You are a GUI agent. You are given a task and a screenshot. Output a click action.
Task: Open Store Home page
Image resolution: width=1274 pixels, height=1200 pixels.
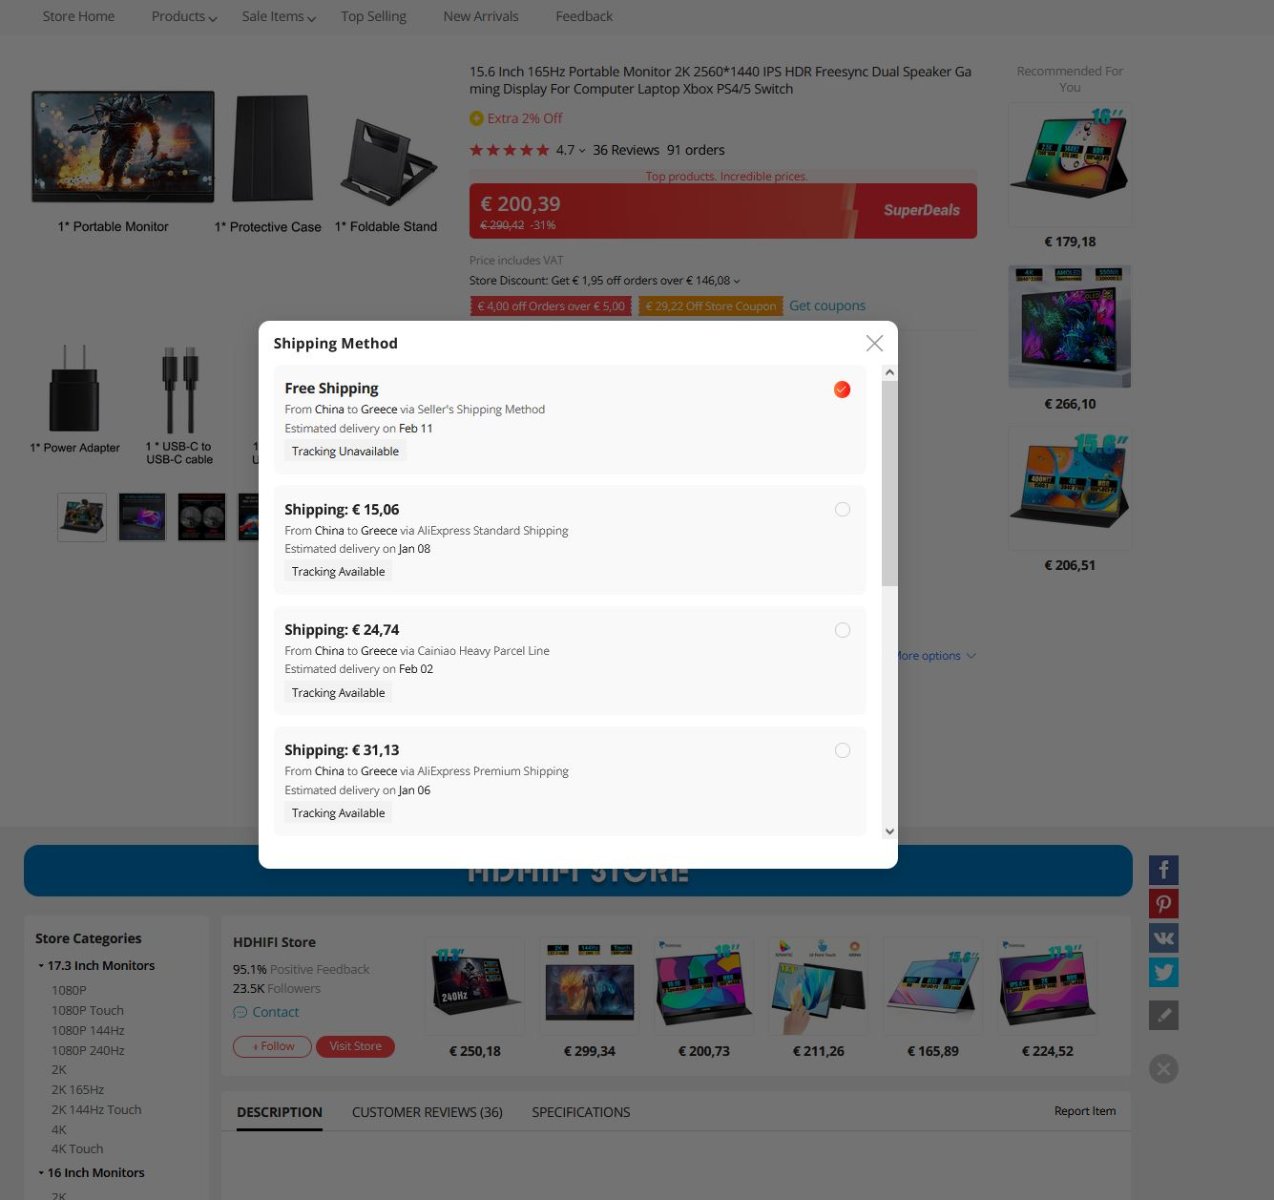click(x=79, y=16)
